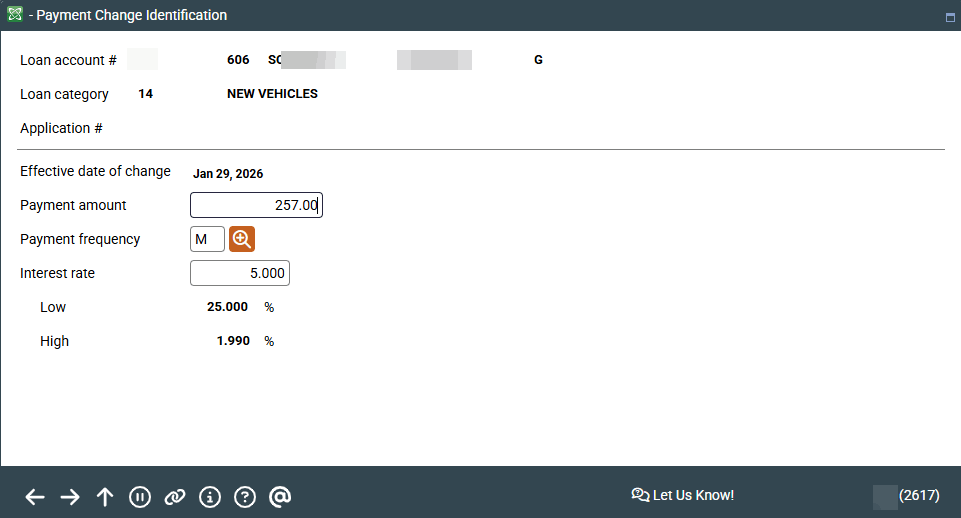This screenshot has height=518, width=961.
Task: Click the circled pause icon
Action: click(140, 497)
